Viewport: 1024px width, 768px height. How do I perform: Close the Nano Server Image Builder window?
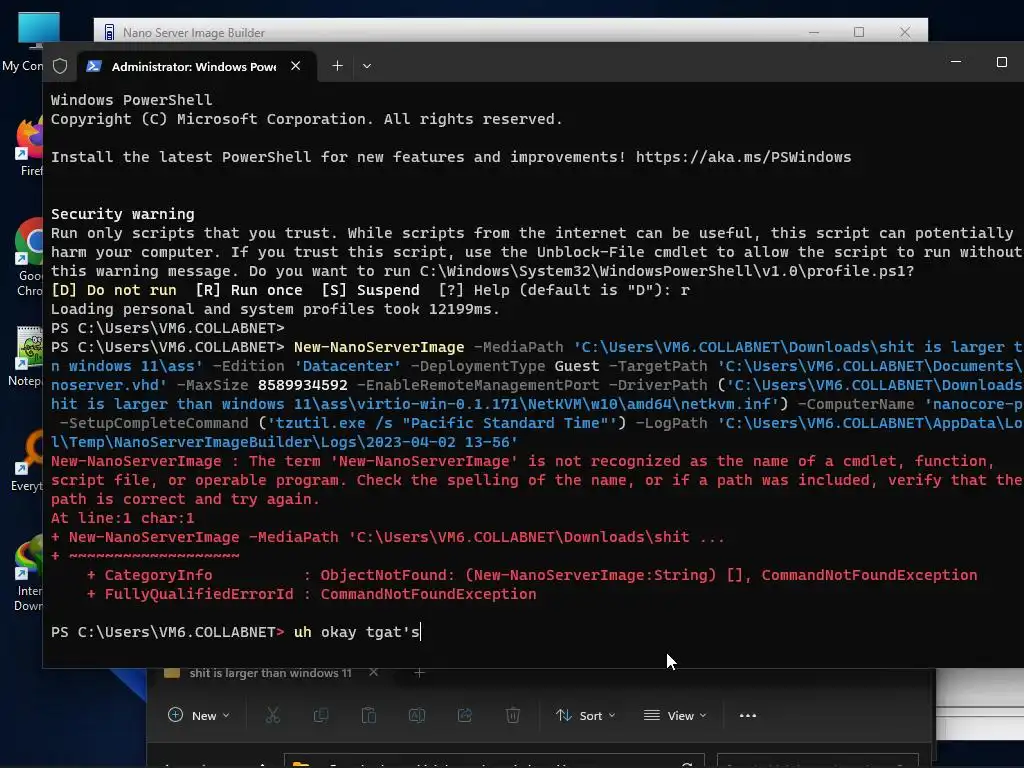coord(904,32)
